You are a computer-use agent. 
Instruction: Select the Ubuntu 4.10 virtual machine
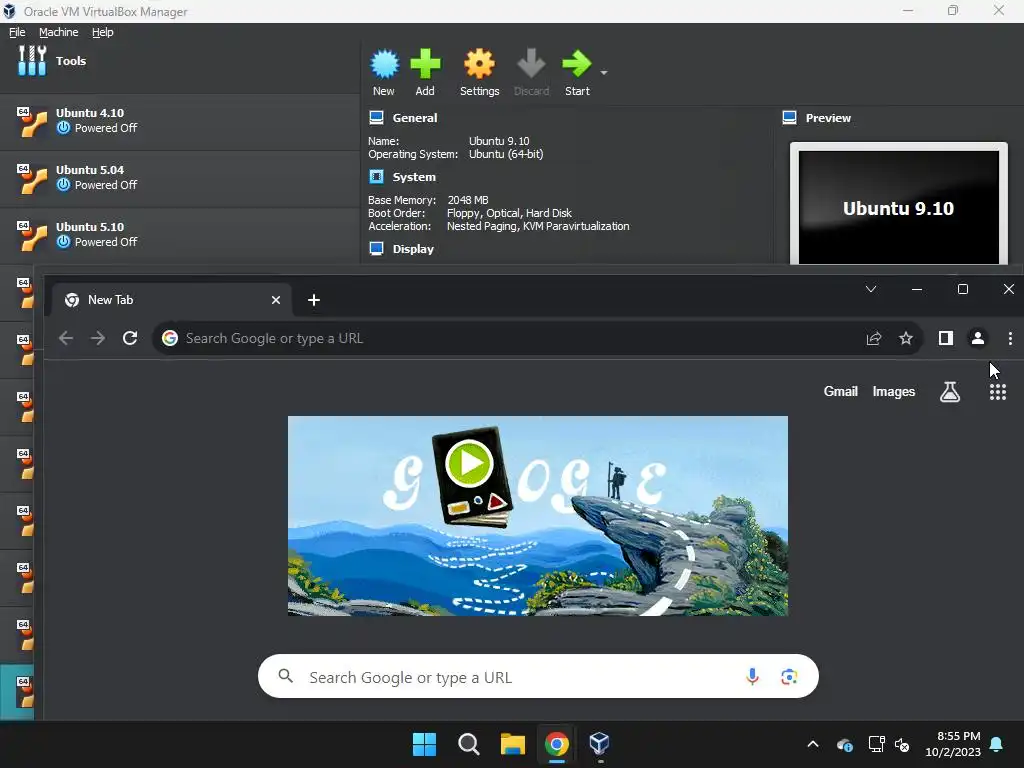click(x=180, y=121)
